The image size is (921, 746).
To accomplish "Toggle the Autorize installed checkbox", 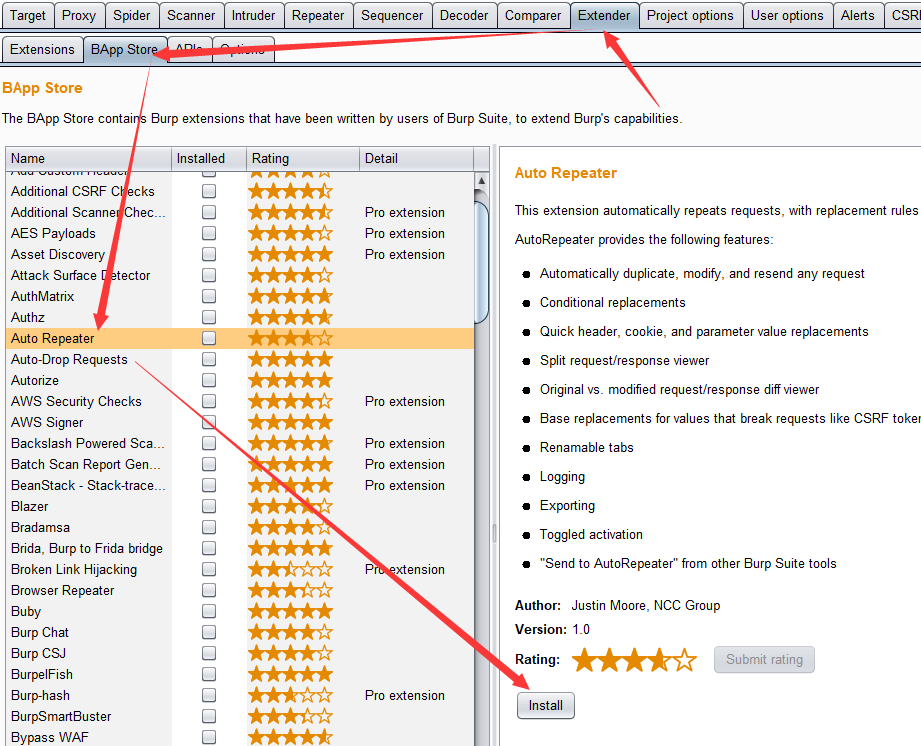I will pyautogui.click(x=209, y=380).
